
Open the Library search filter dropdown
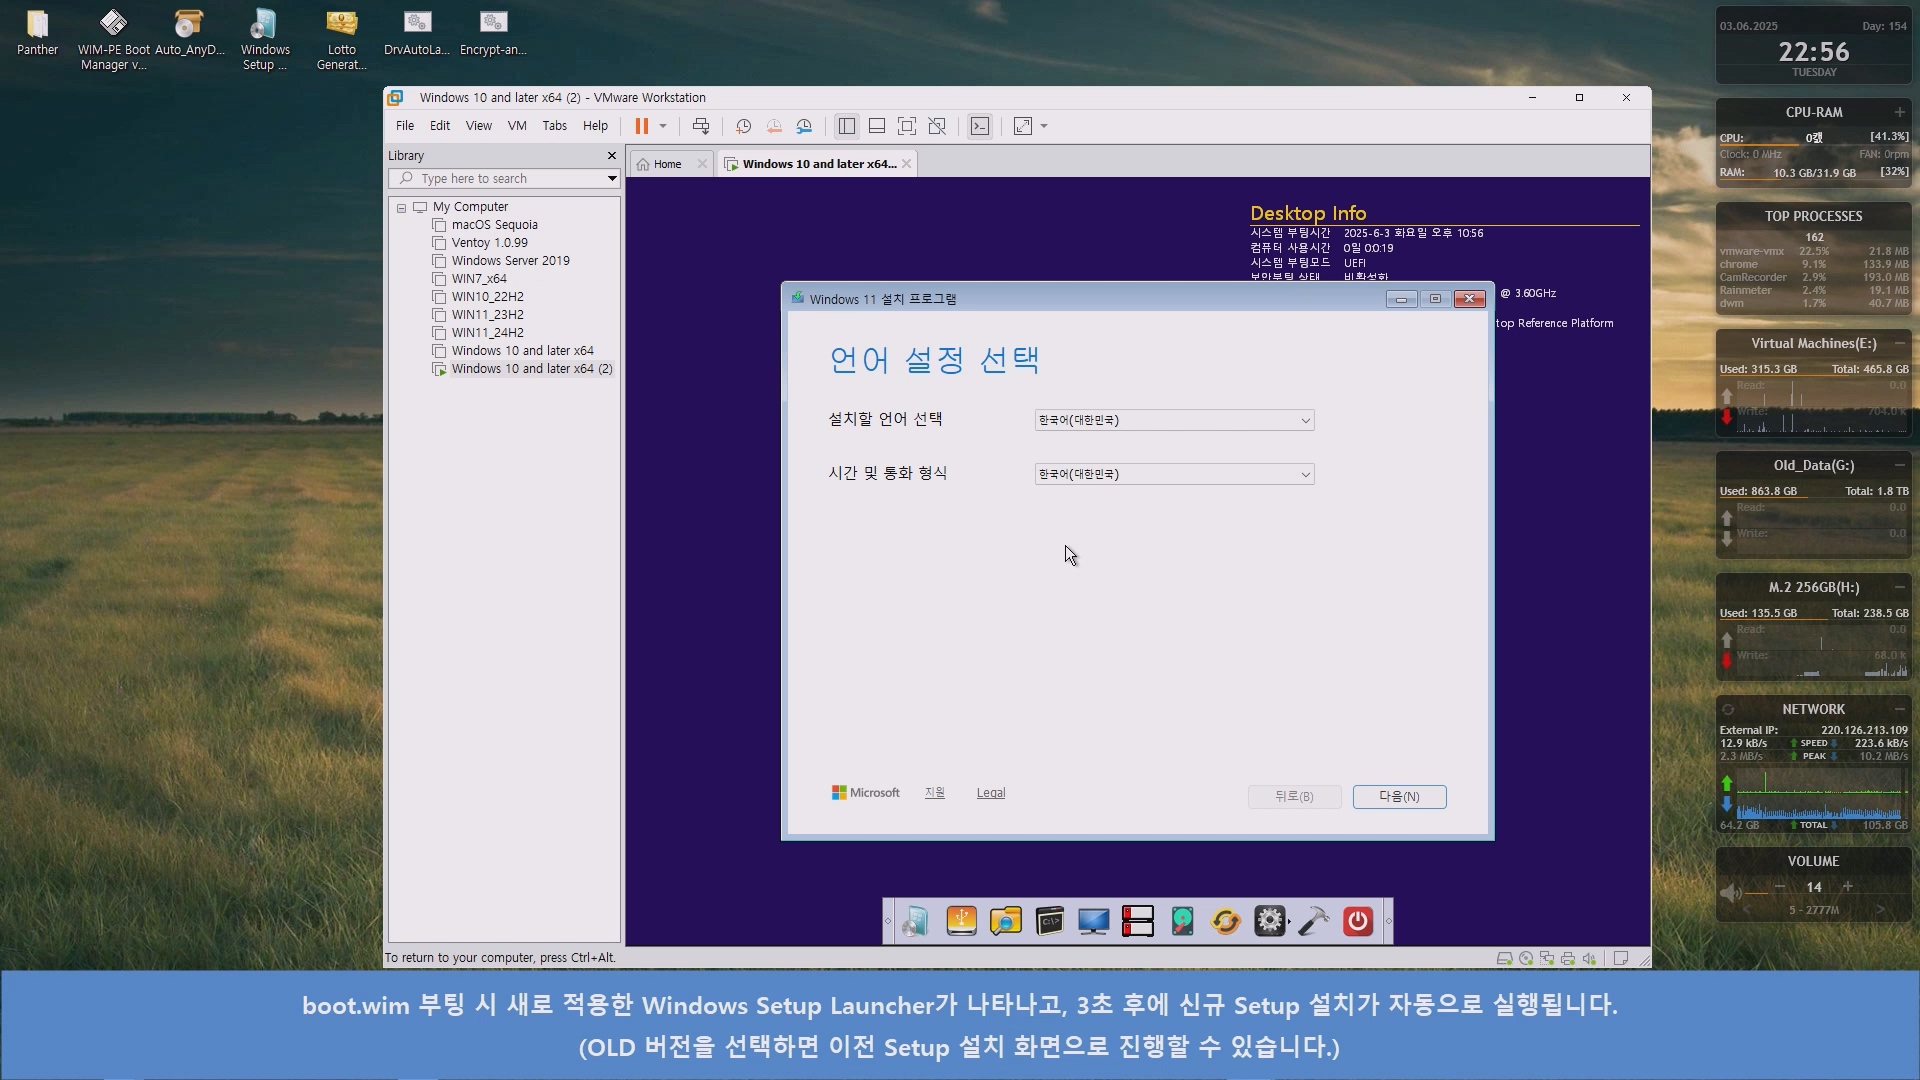pyautogui.click(x=612, y=179)
